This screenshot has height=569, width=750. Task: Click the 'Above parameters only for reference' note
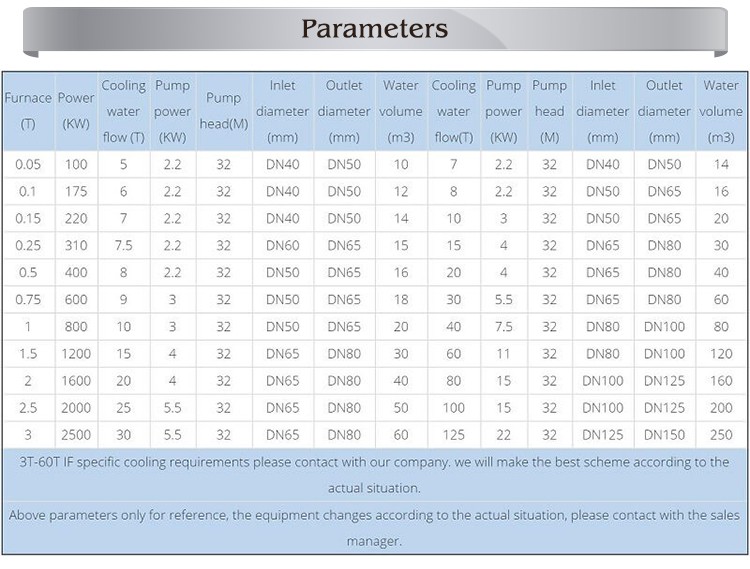(374, 528)
